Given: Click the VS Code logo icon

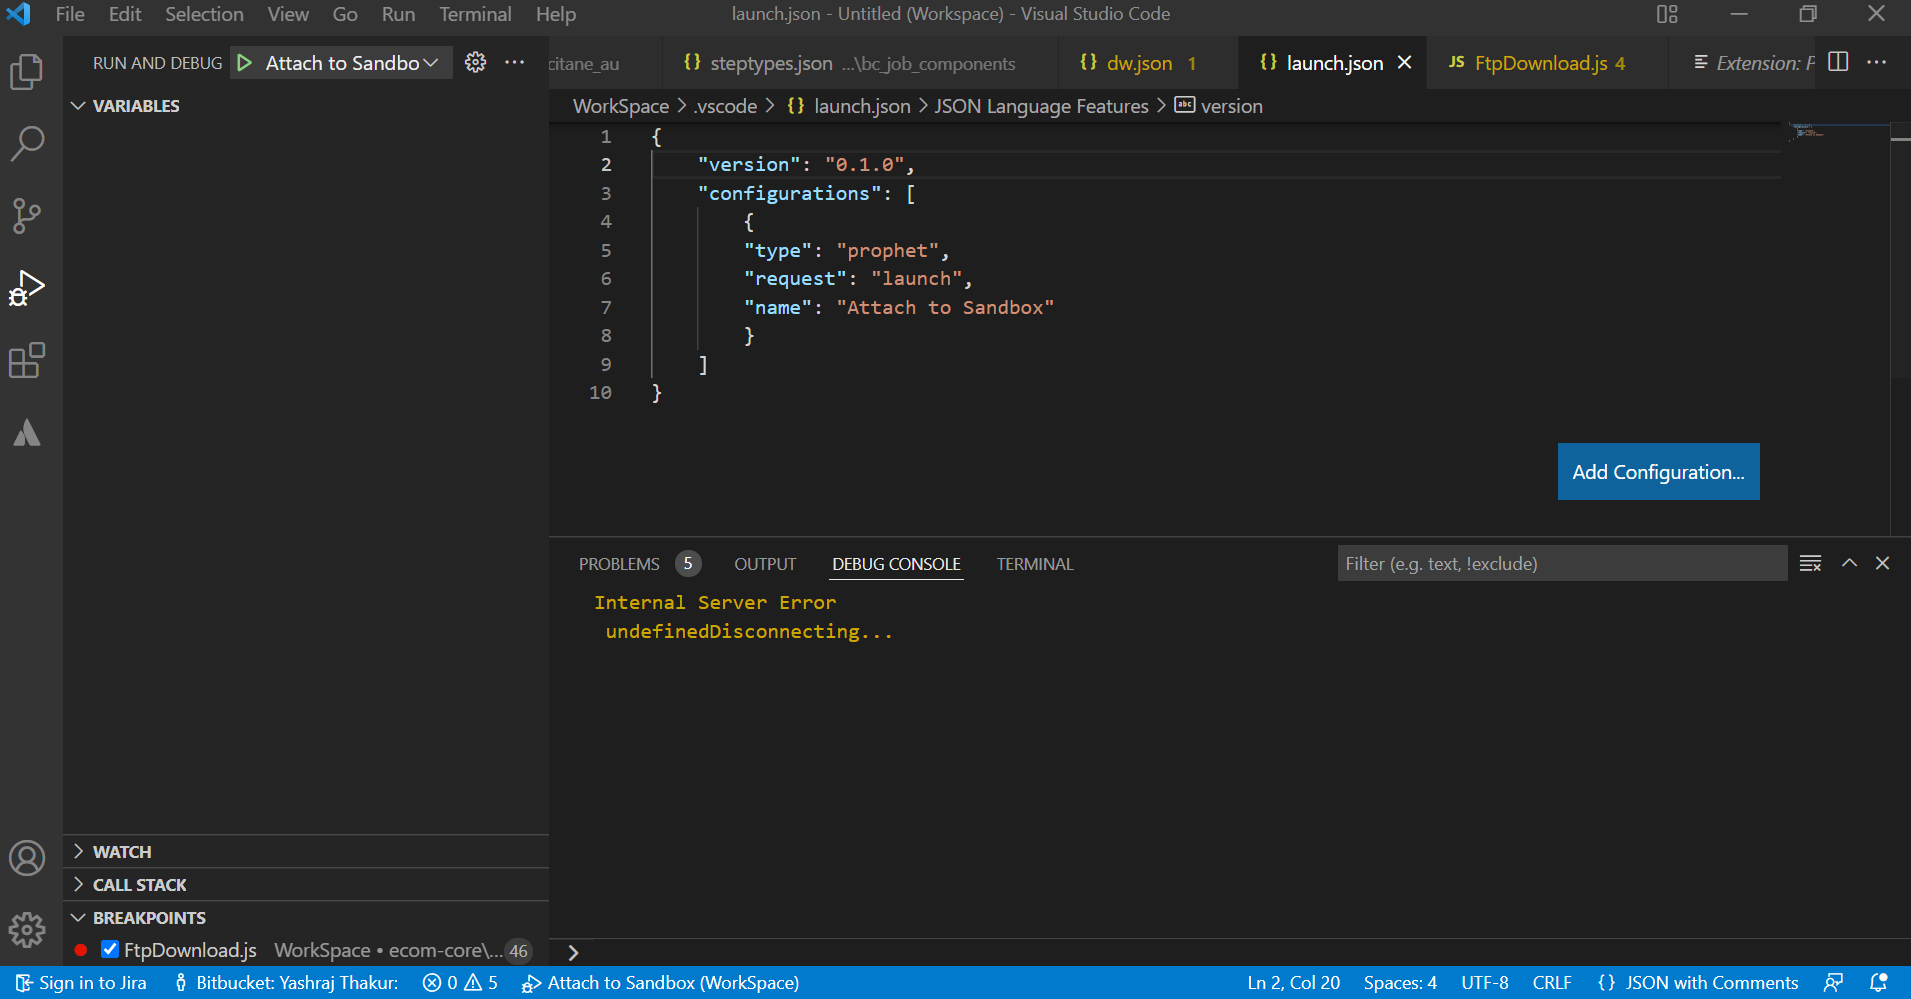Looking at the screenshot, I should pyautogui.click(x=18, y=14).
